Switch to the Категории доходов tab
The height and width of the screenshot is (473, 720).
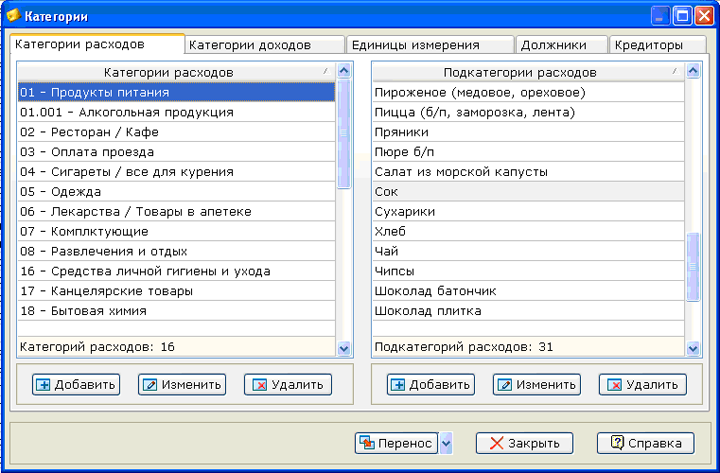tap(265, 45)
